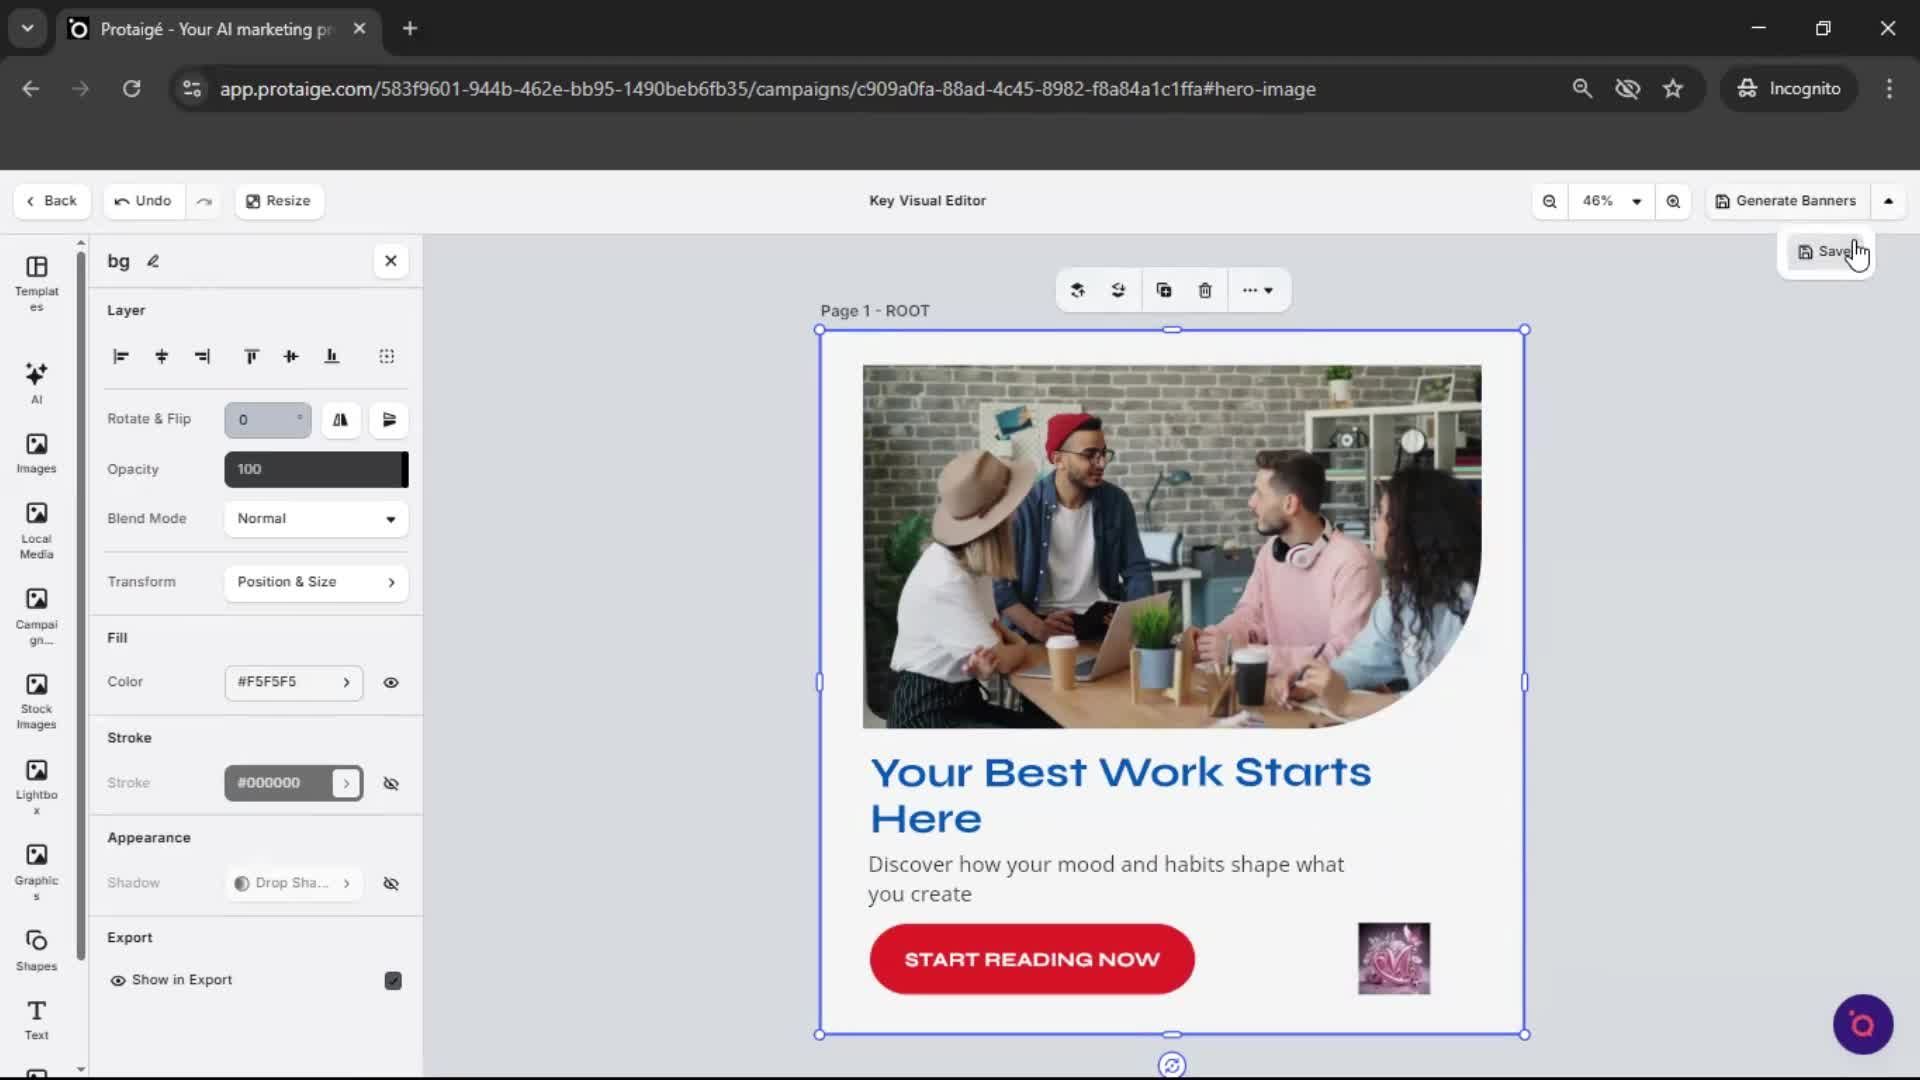Open the Blend Mode dropdown
This screenshot has width=1920, height=1080.
315,519
